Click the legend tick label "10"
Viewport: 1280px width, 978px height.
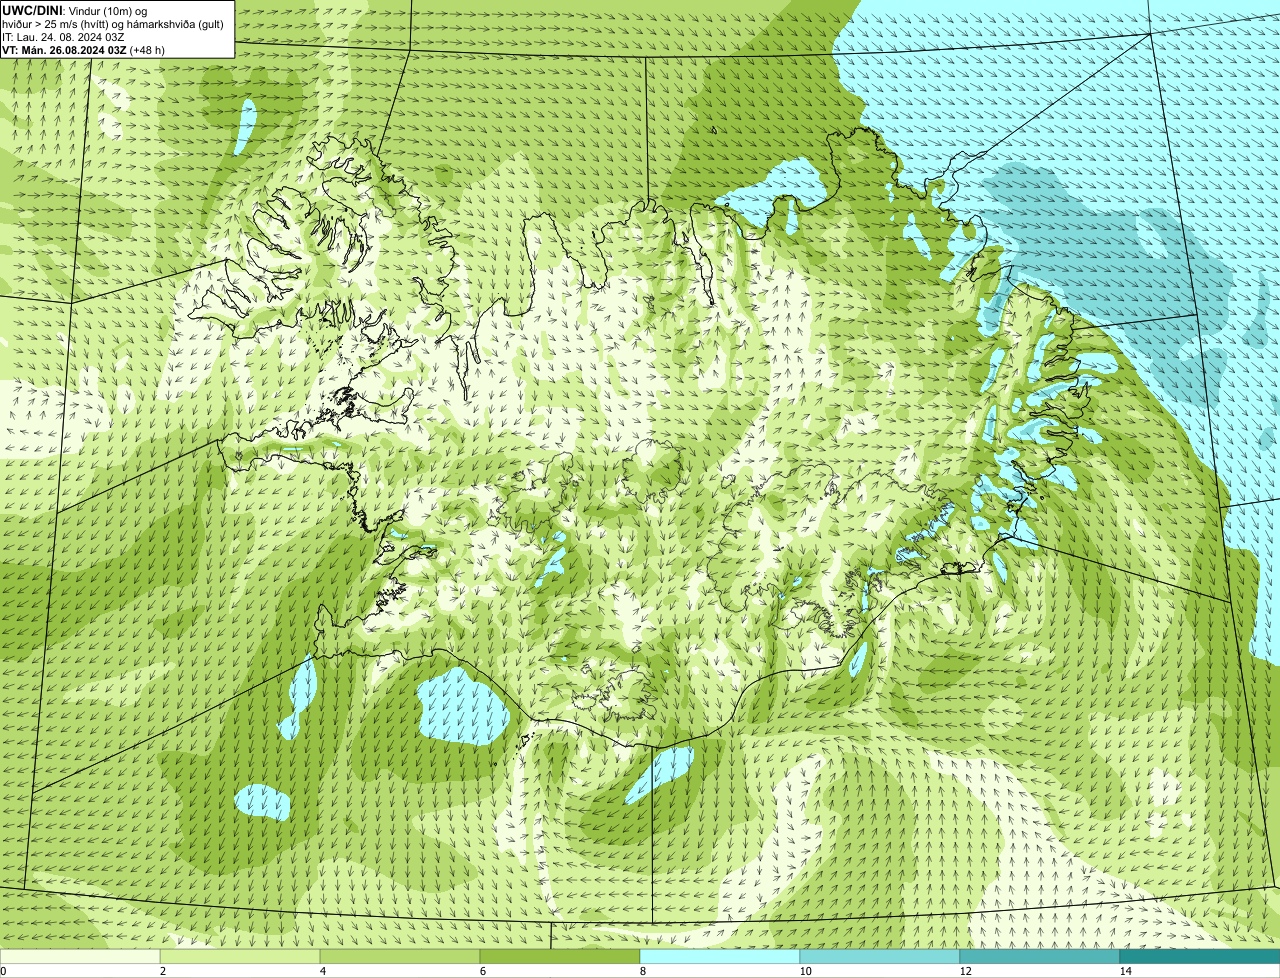(x=805, y=971)
